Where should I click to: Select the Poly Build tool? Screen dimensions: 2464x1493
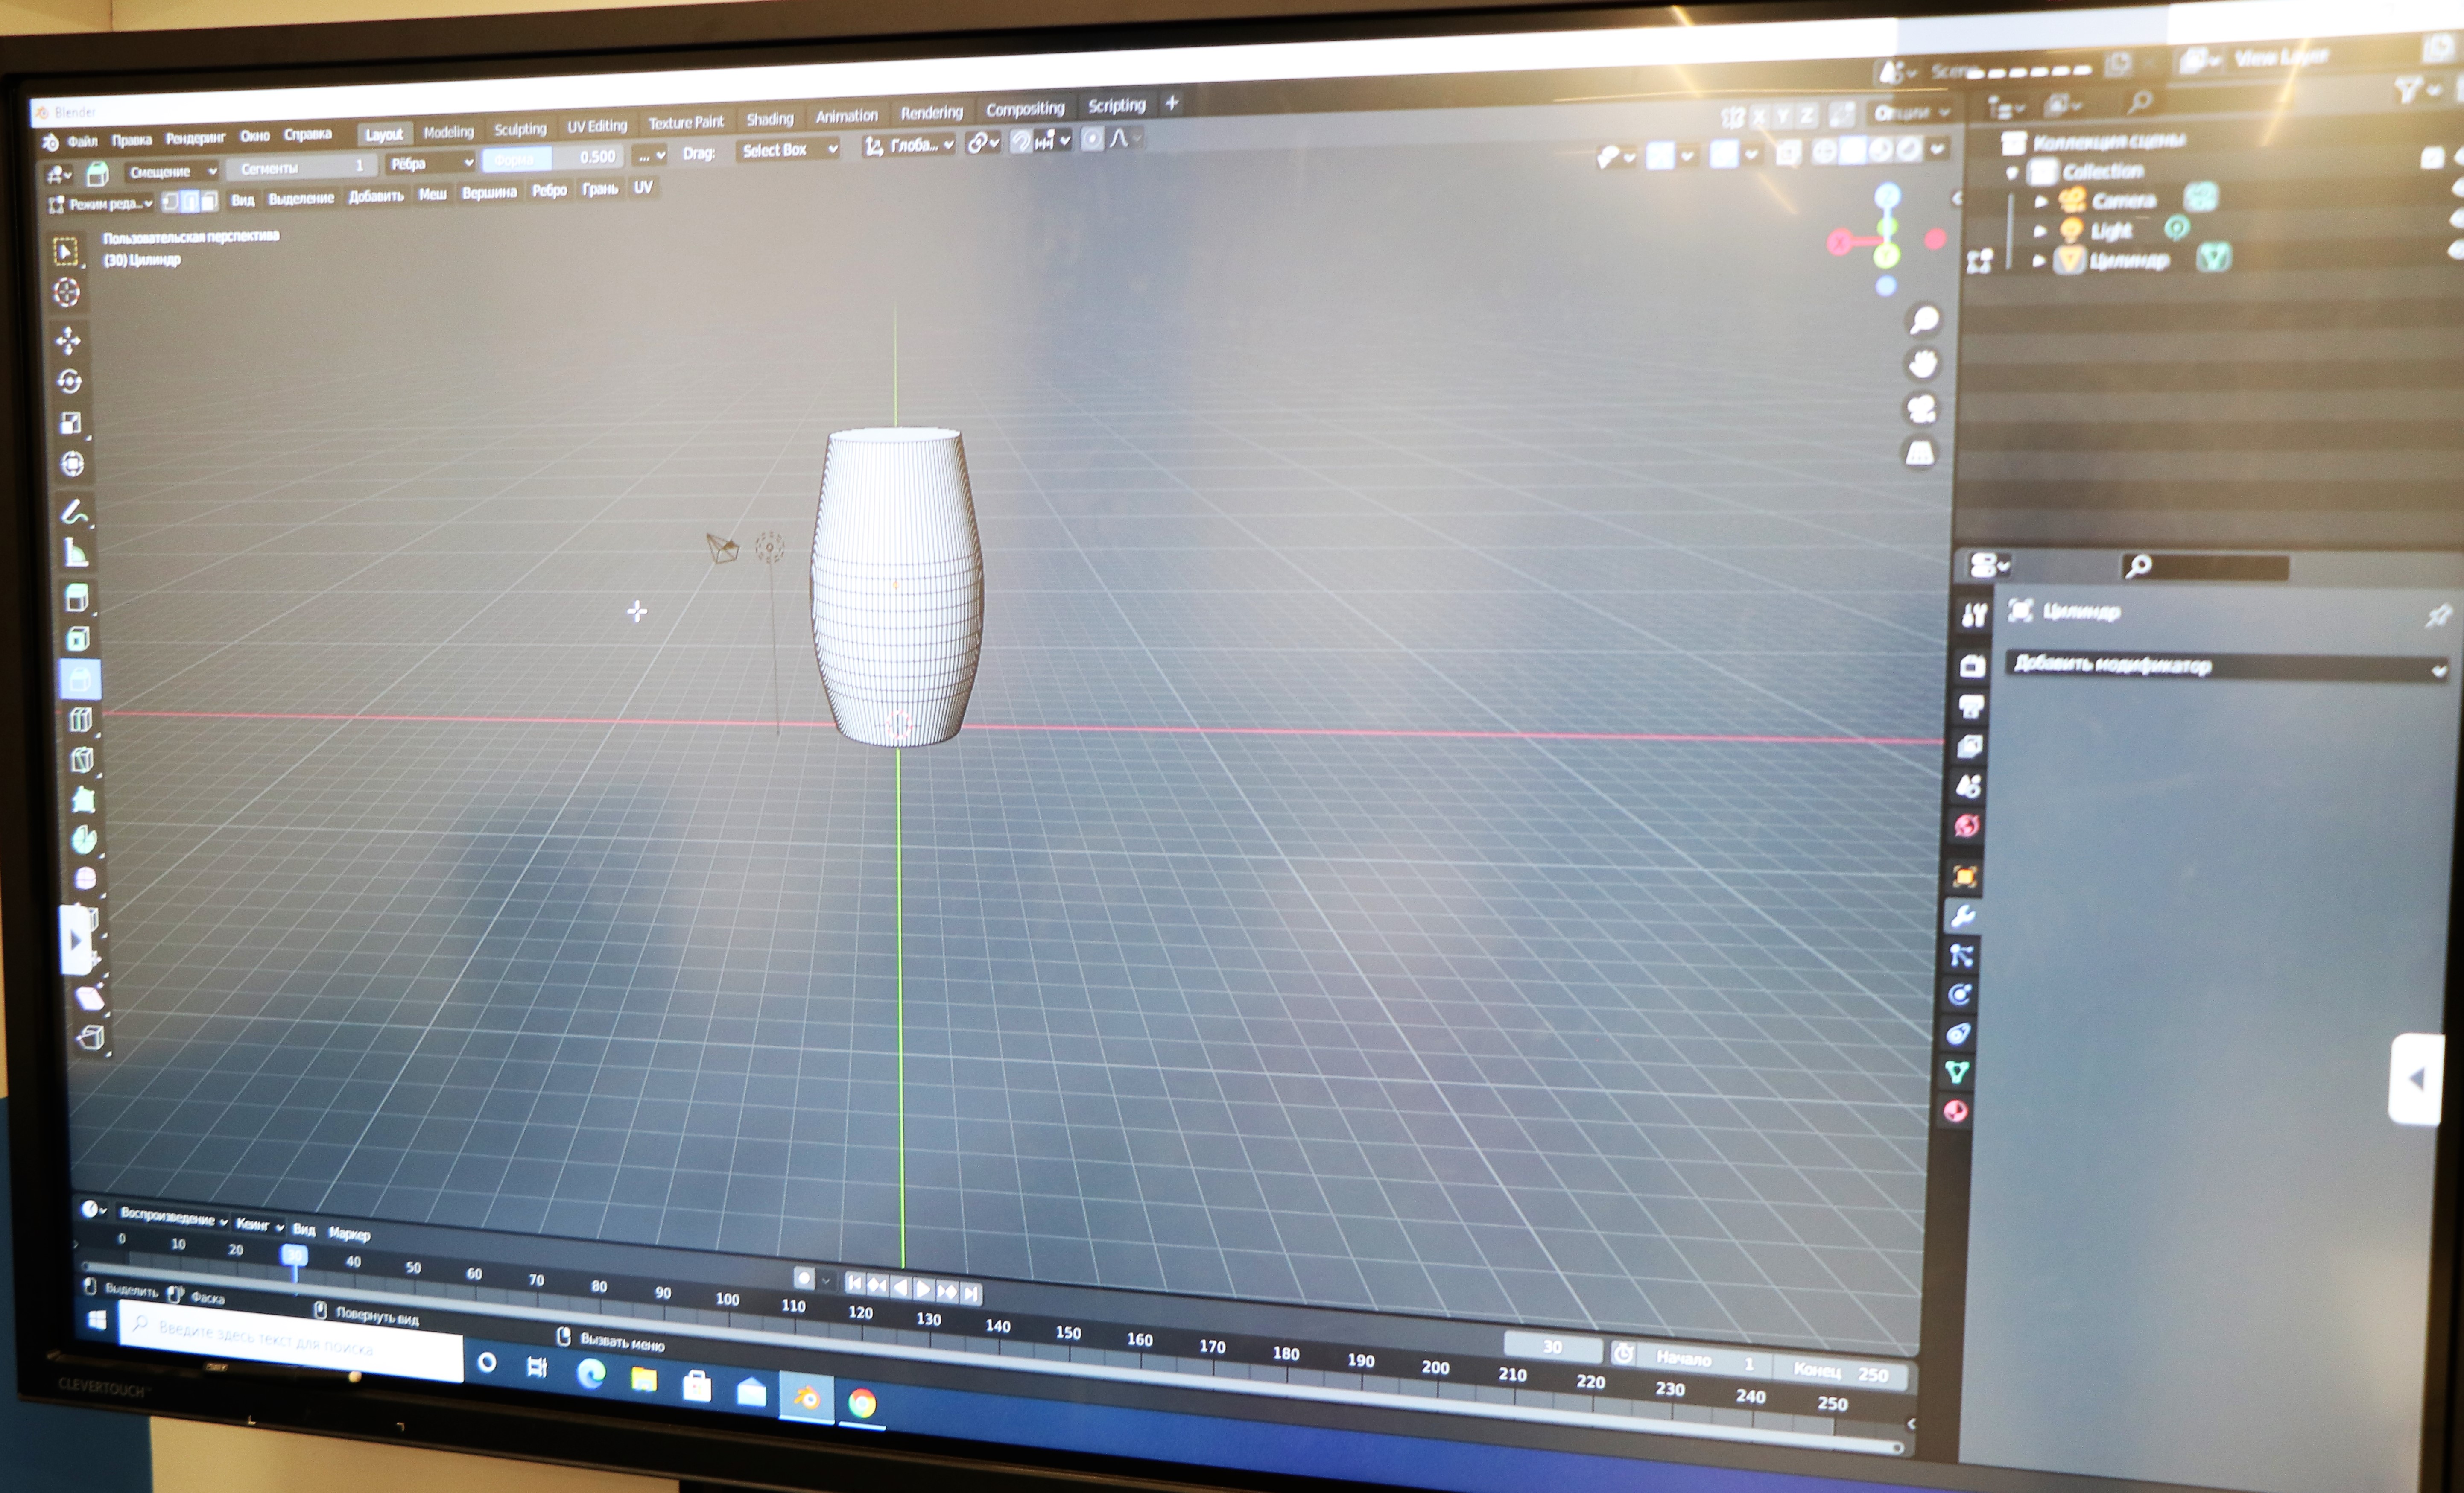84,800
